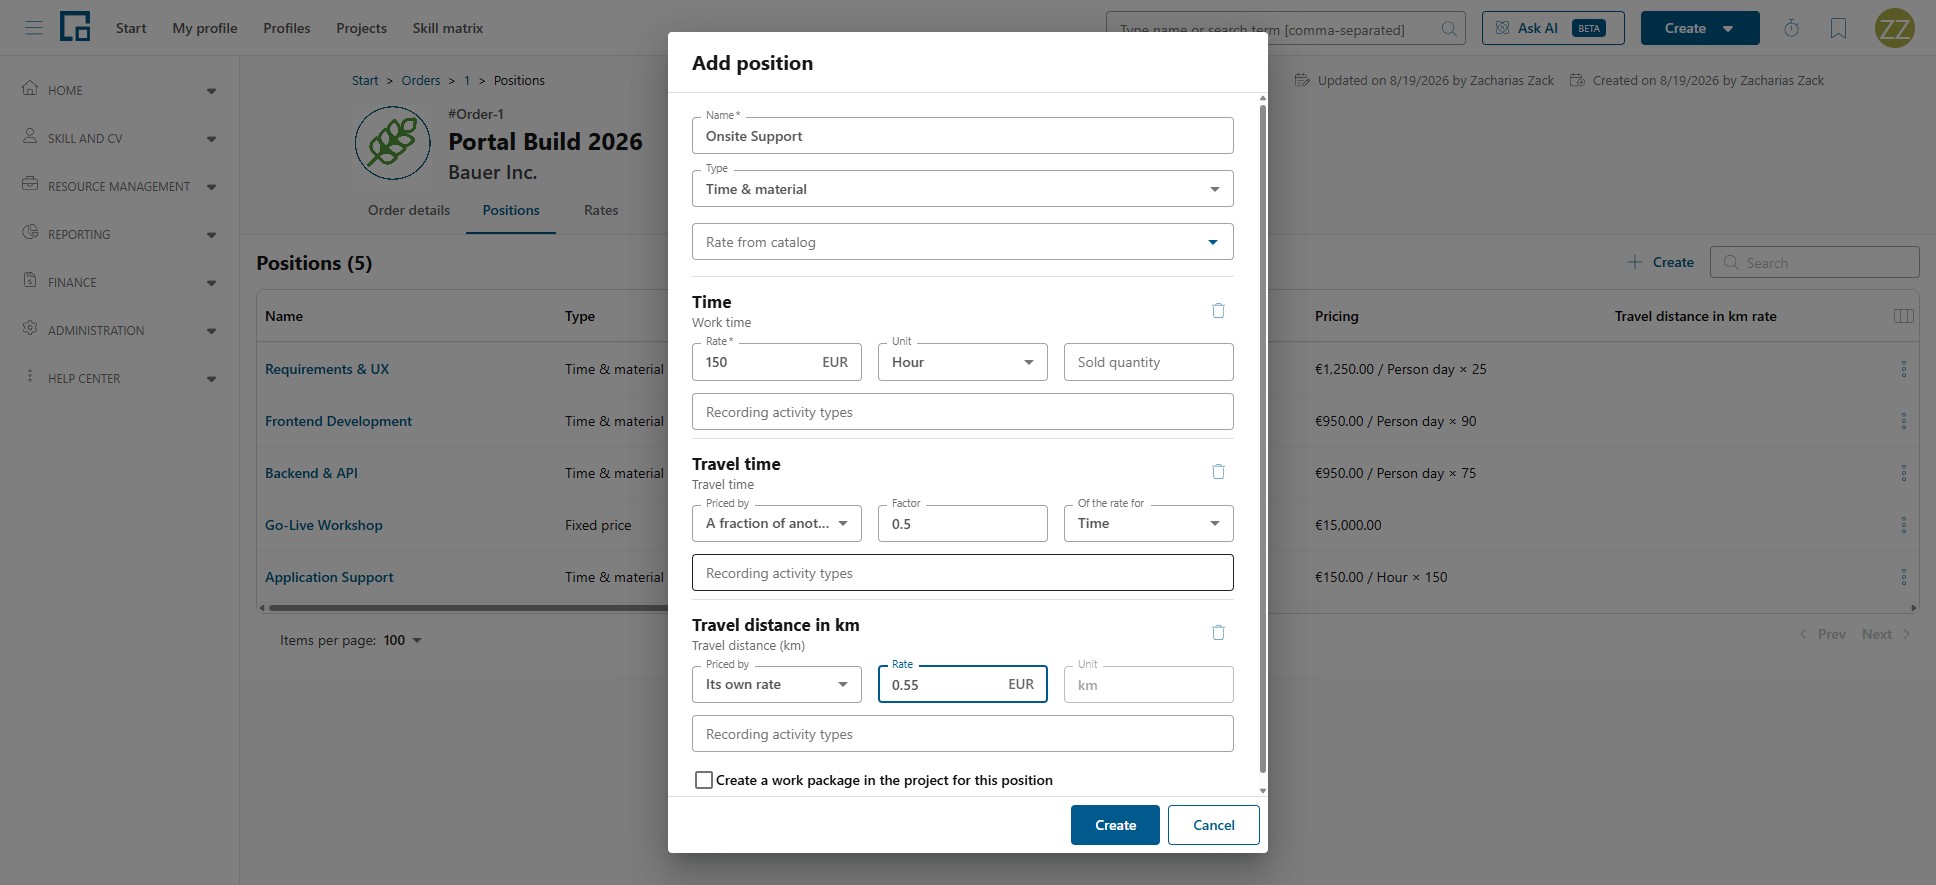
Task: Click the Resource Management icon
Action: tap(30, 184)
